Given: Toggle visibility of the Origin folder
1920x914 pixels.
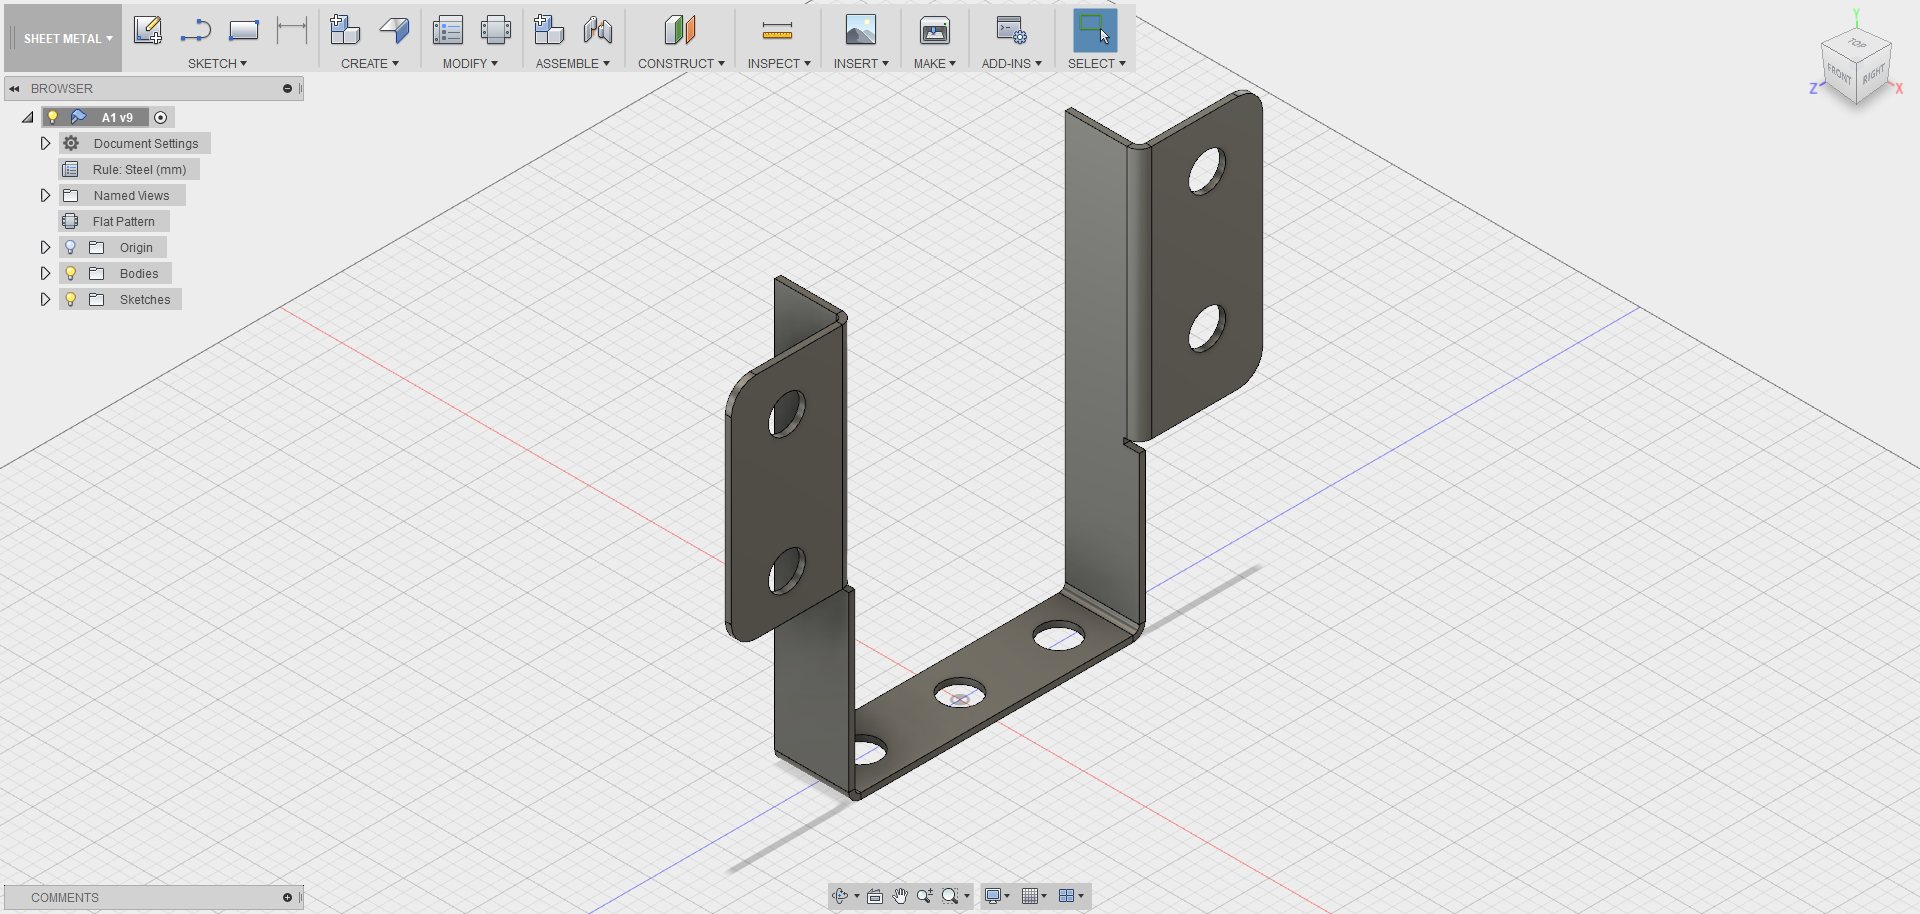Looking at the screenshot, I should [70, 247].
